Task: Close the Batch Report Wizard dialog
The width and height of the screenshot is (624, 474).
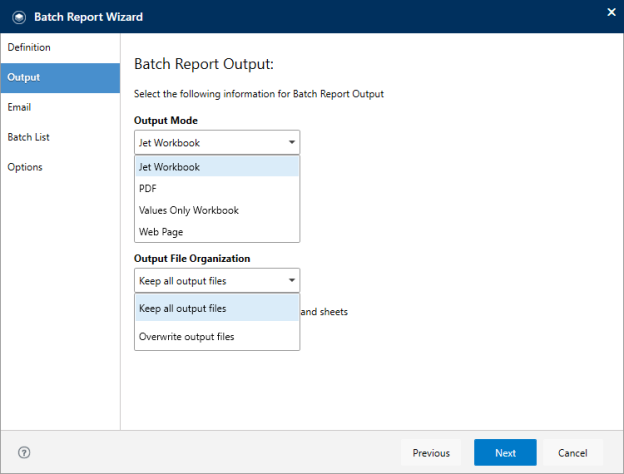Action: pyautogui.click(x=611, y=12)
